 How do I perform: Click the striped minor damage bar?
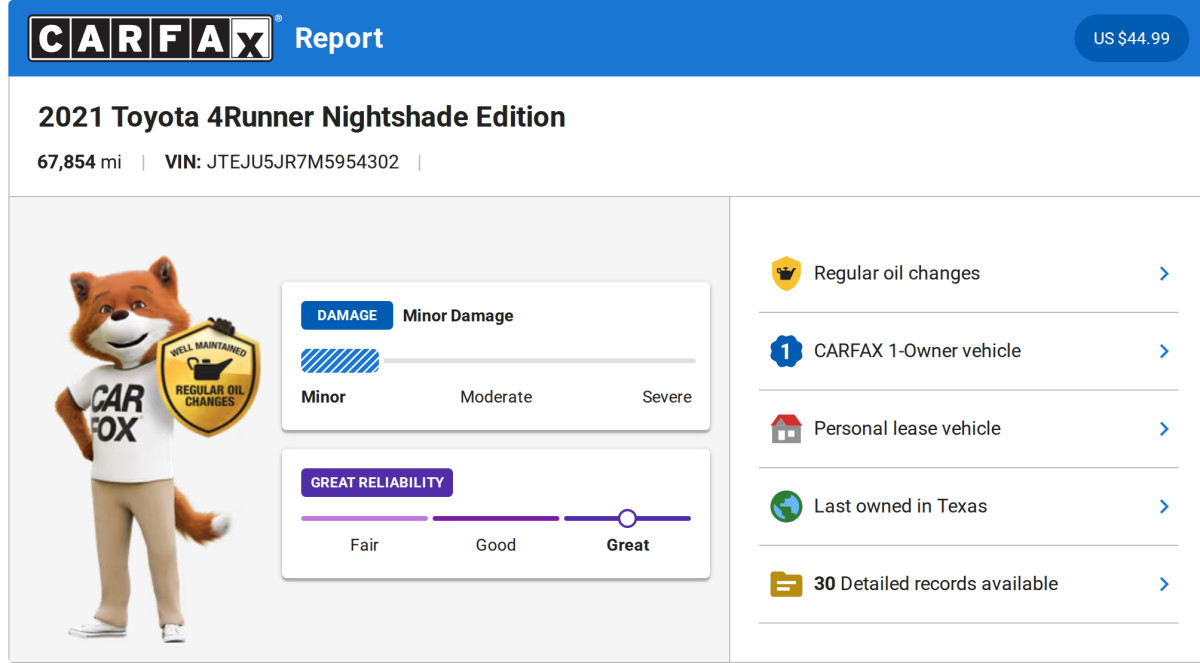[340, 360]
